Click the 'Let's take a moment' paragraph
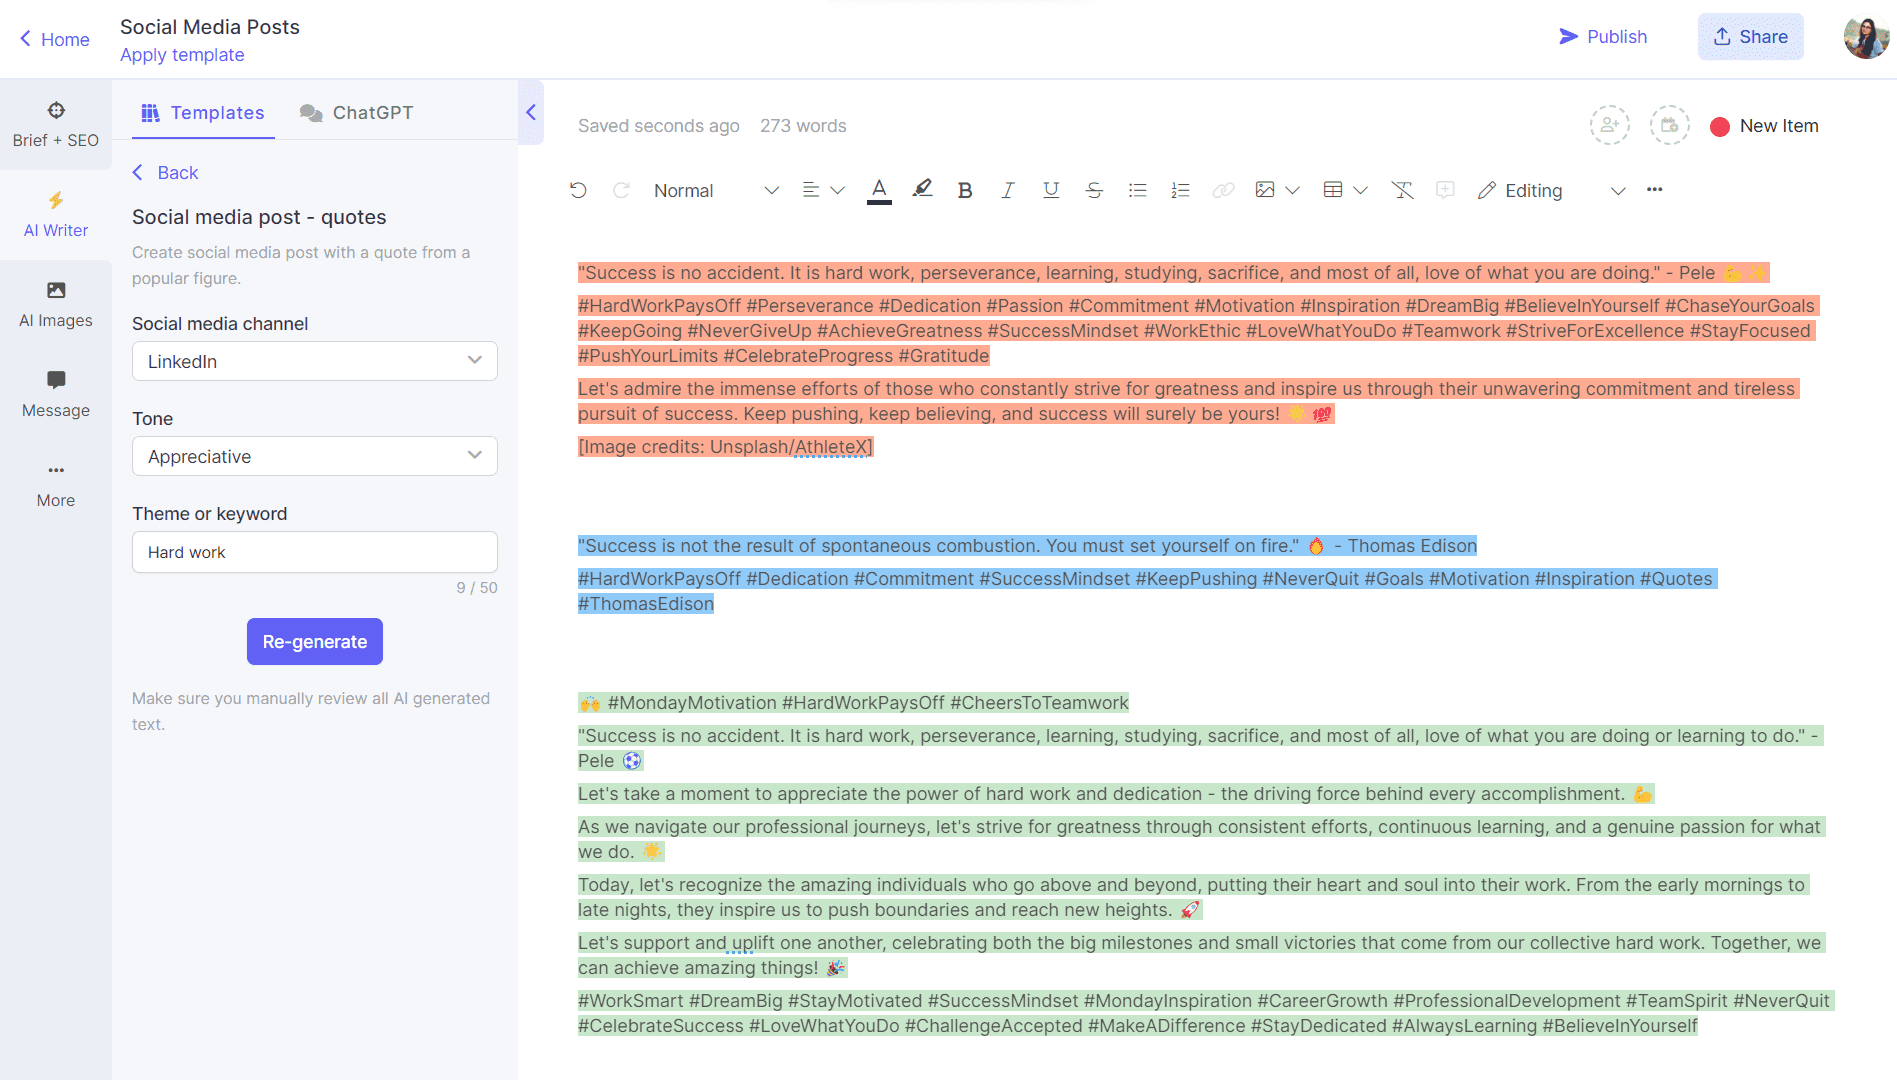This screenshot has height=1080, width=1897. click(1116, 794)
